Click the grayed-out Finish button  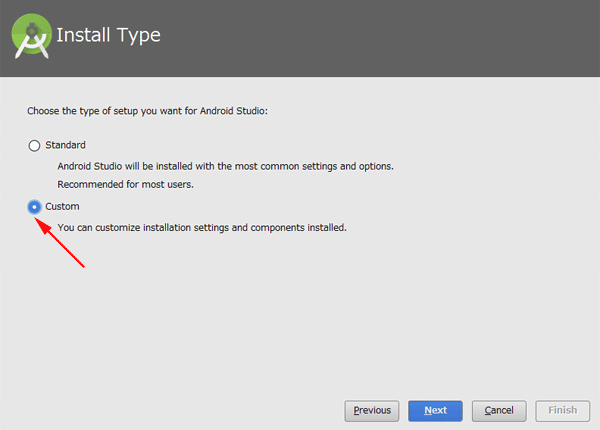coord(562,411)
